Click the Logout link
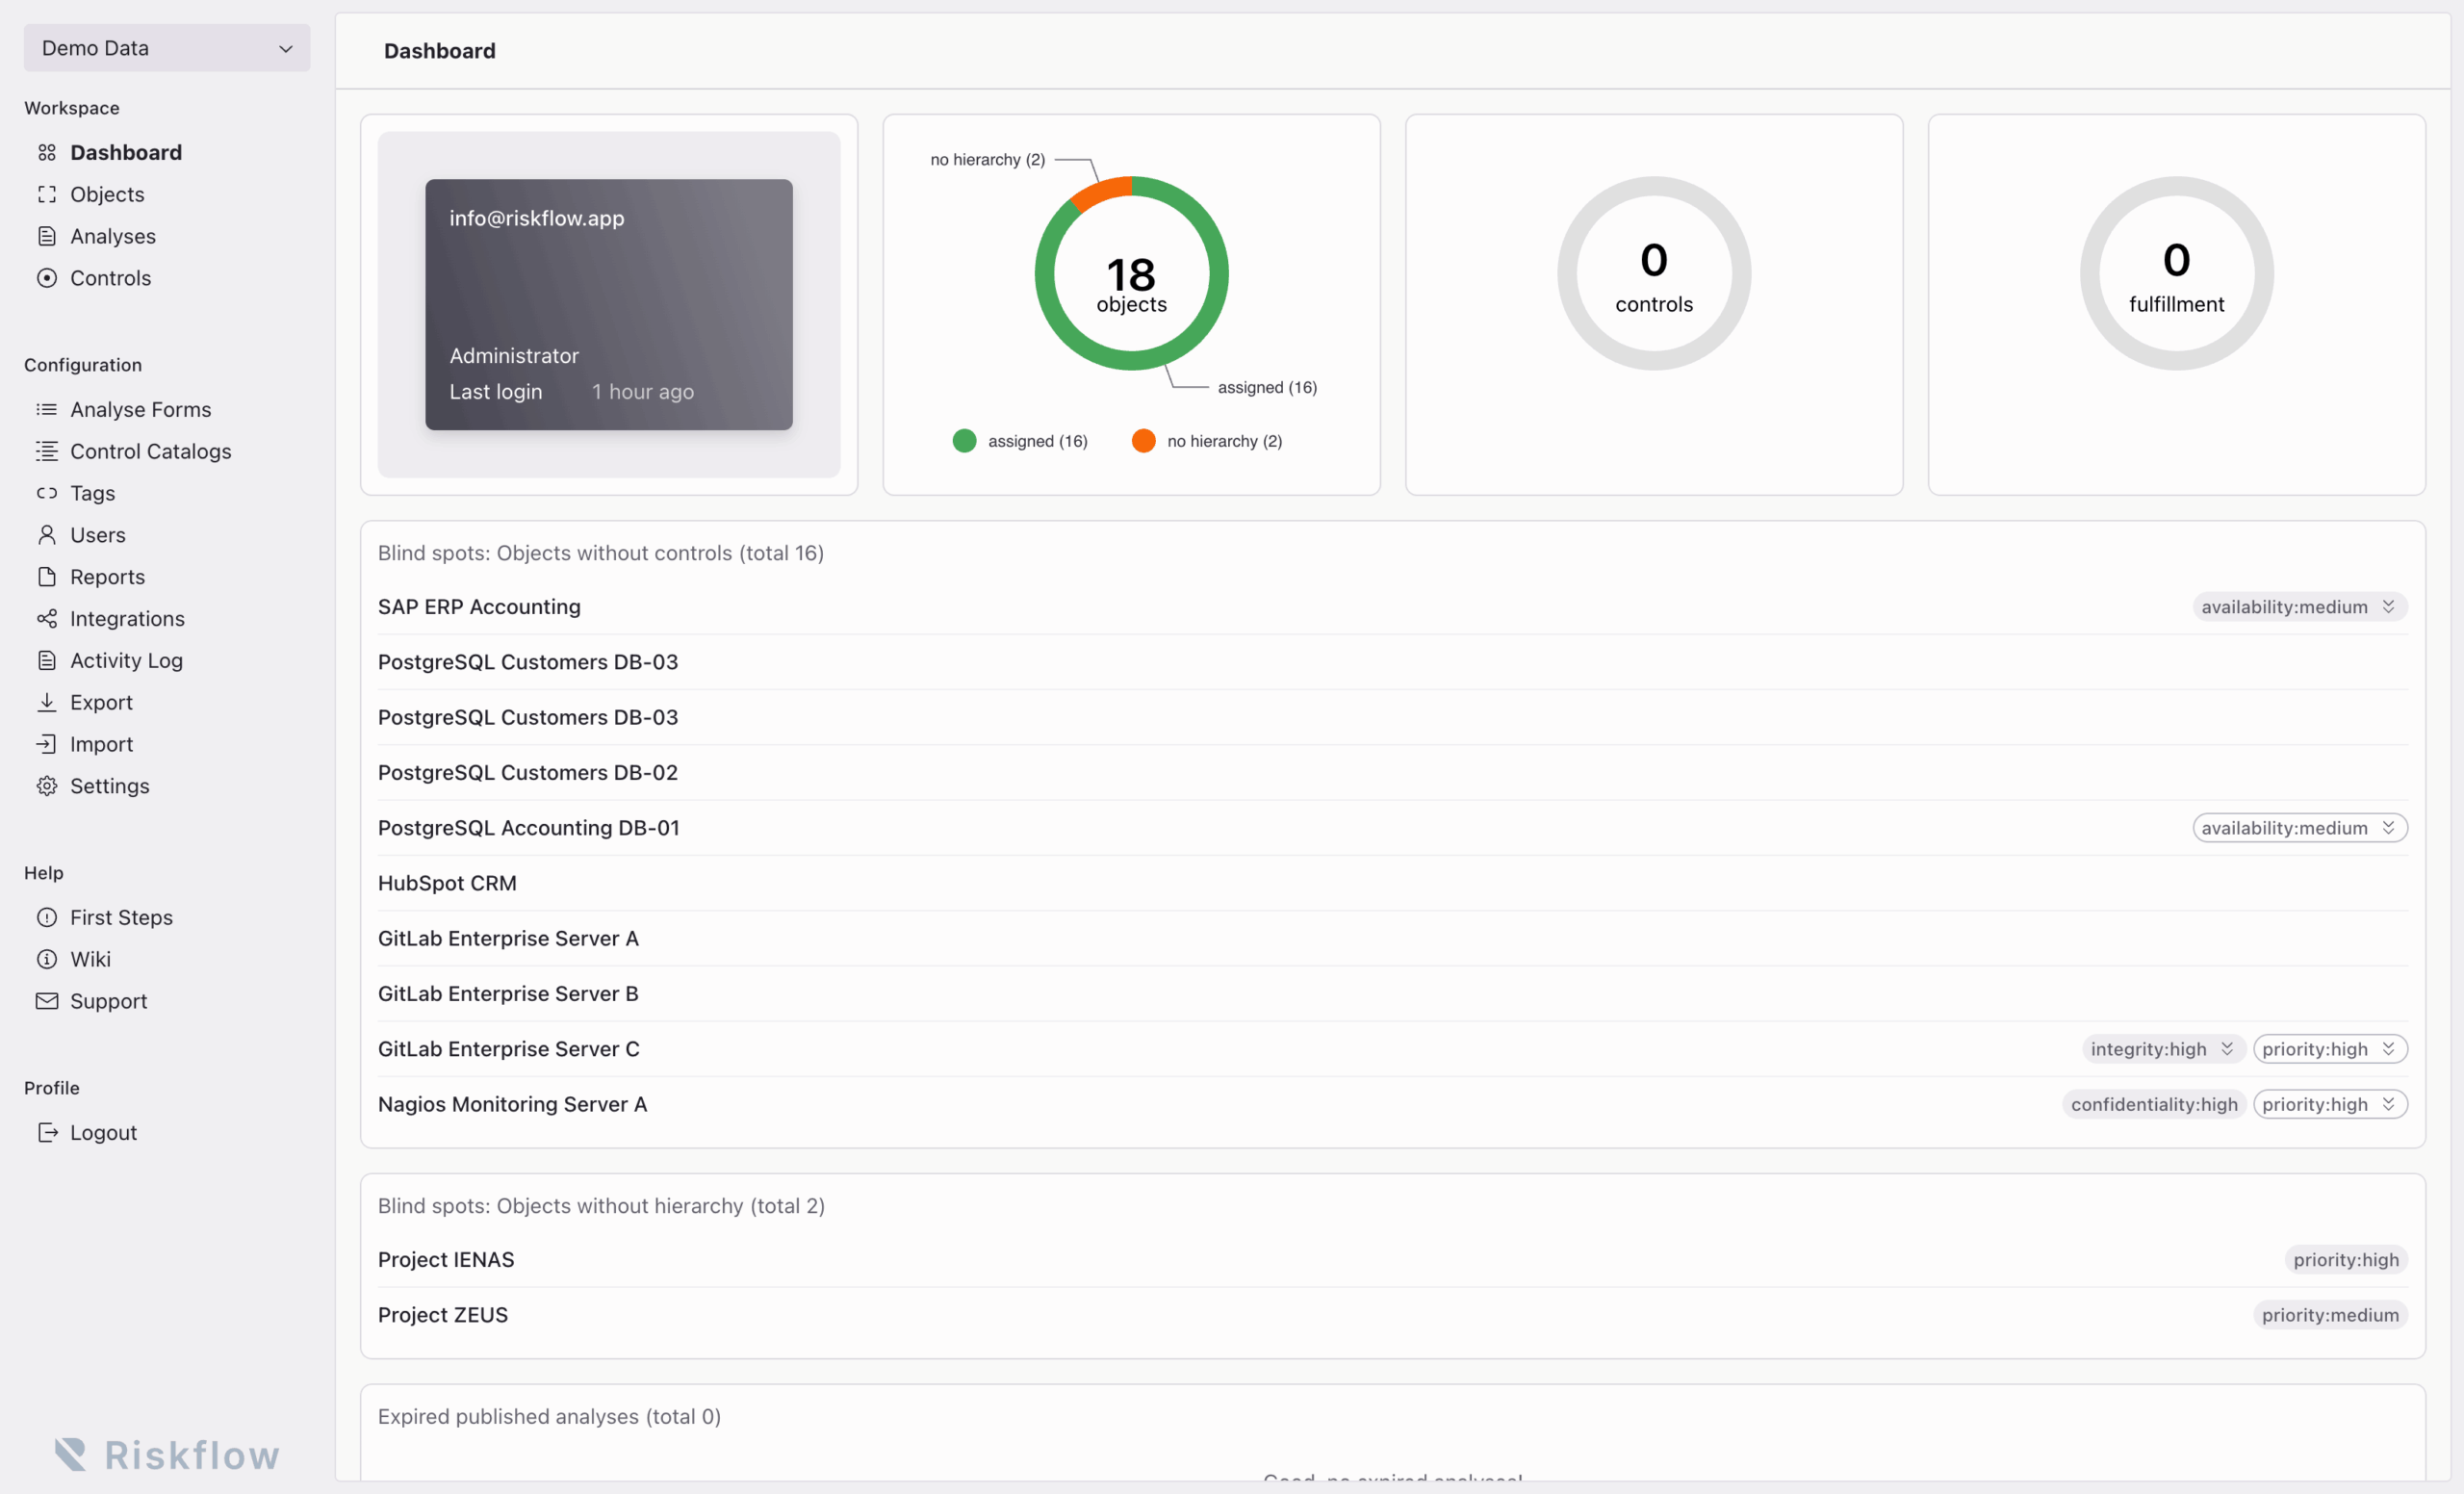The width and height of the screenshot is (2464, 1494). (103, 1132)
